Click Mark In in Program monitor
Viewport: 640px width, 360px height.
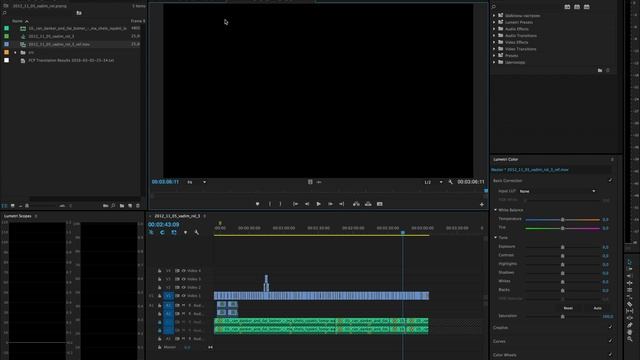tap(270, 204)
